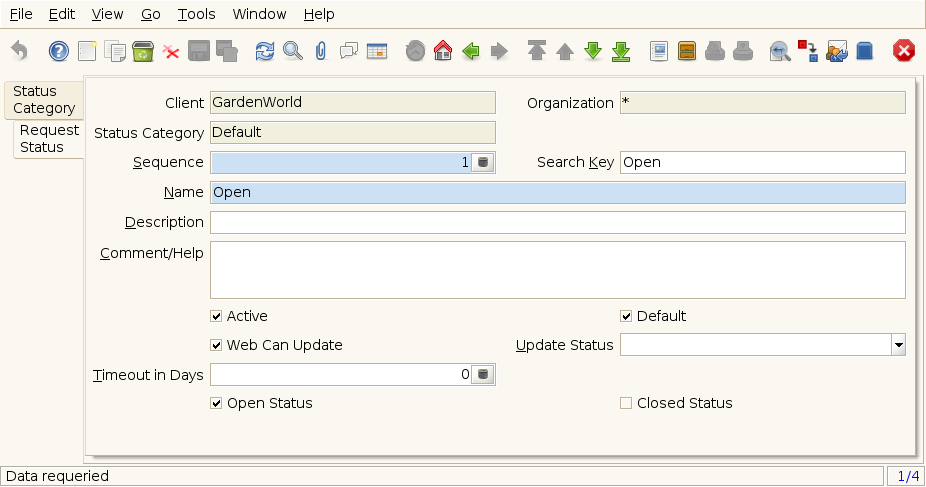Screen dimensions: 926x487
Task: Open the Window menu
Action: coord(259,14)
